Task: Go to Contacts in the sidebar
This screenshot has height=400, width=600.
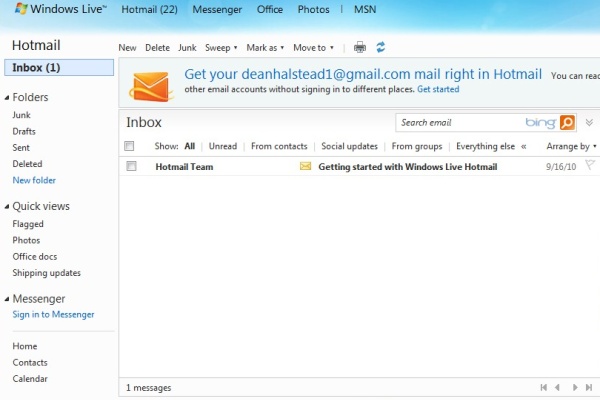Action: click(x=30, y=362)
